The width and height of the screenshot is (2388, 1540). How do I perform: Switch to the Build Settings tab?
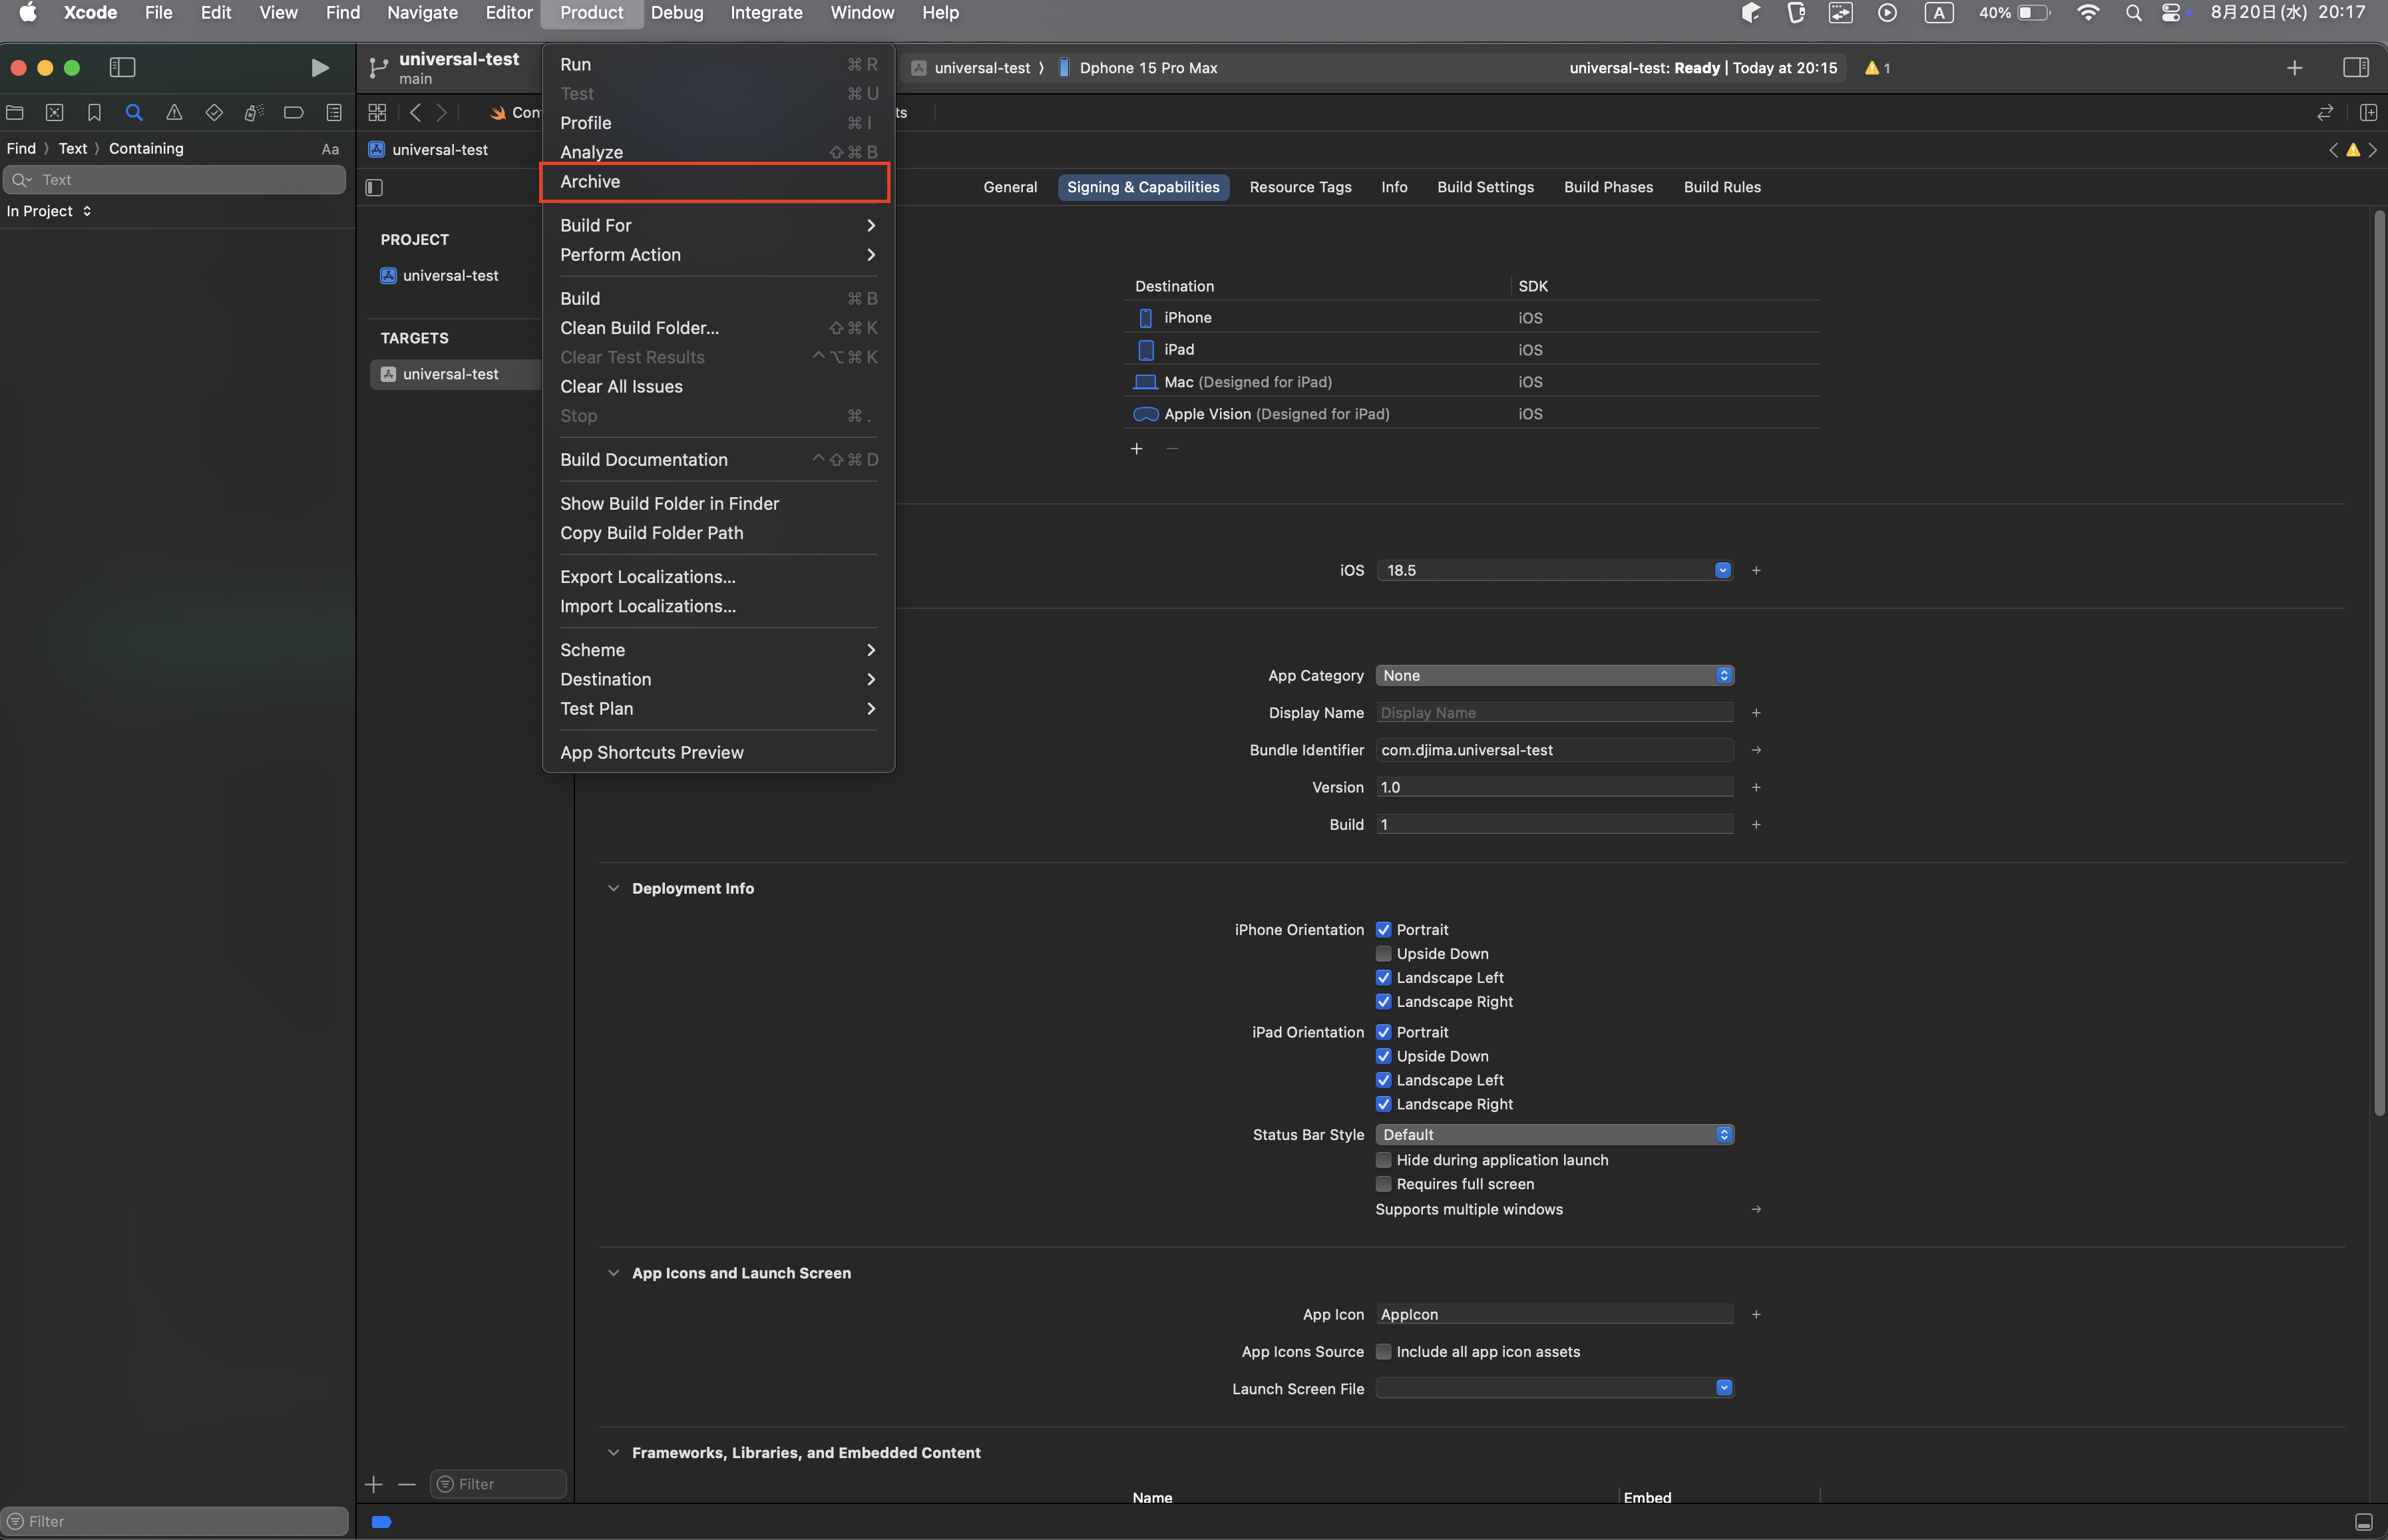(x=1485, y=187)
